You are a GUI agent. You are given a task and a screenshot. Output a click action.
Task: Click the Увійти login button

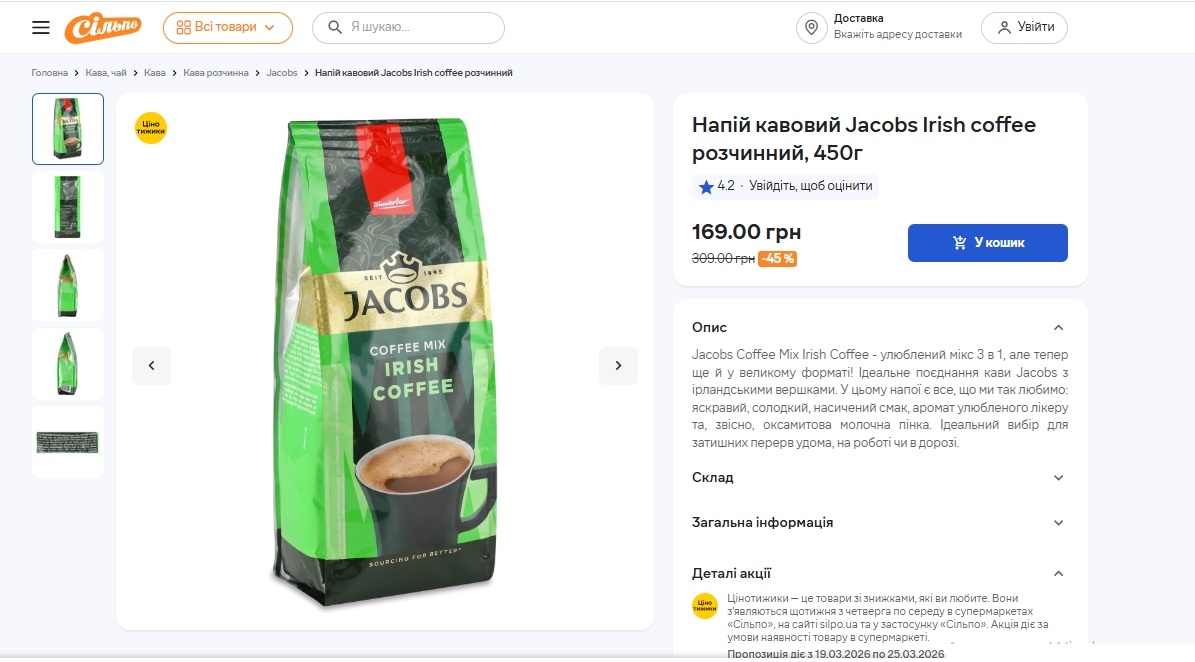click(1024, 27)
